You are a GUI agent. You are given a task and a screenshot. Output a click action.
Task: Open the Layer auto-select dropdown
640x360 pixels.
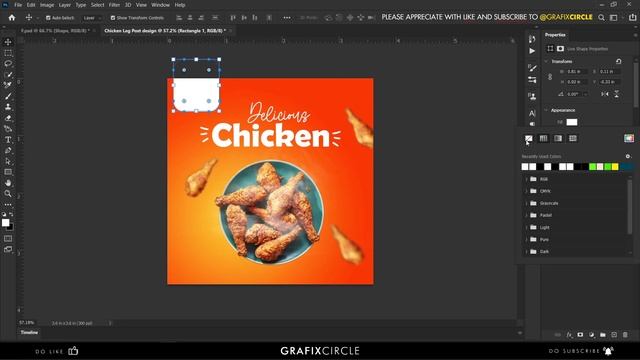[x=92, y=18]
